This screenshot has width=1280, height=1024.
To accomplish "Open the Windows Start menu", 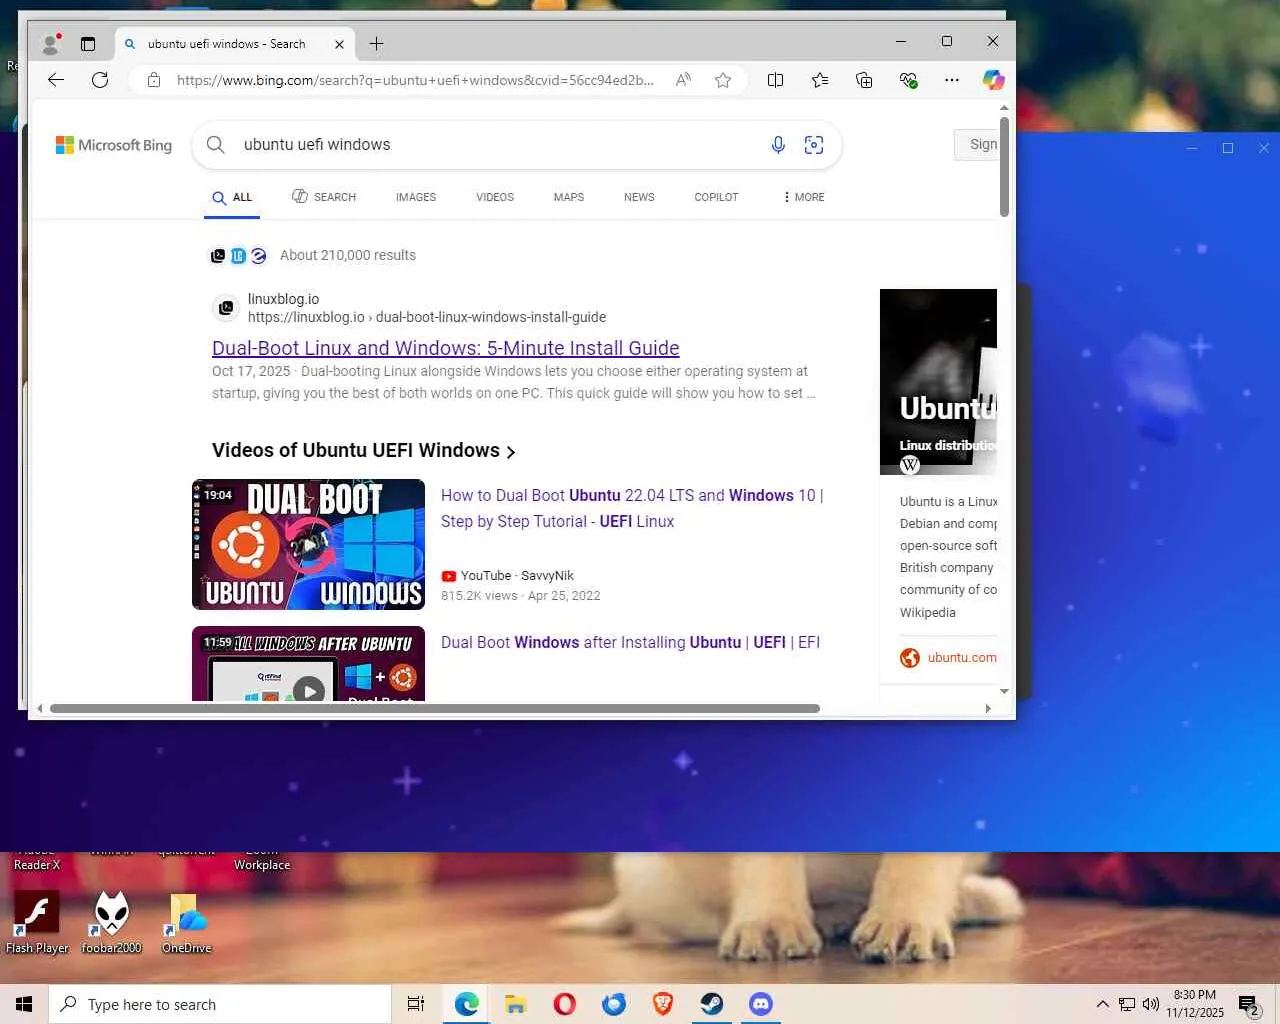I will pyautogui.click(x=24, y=1004).
